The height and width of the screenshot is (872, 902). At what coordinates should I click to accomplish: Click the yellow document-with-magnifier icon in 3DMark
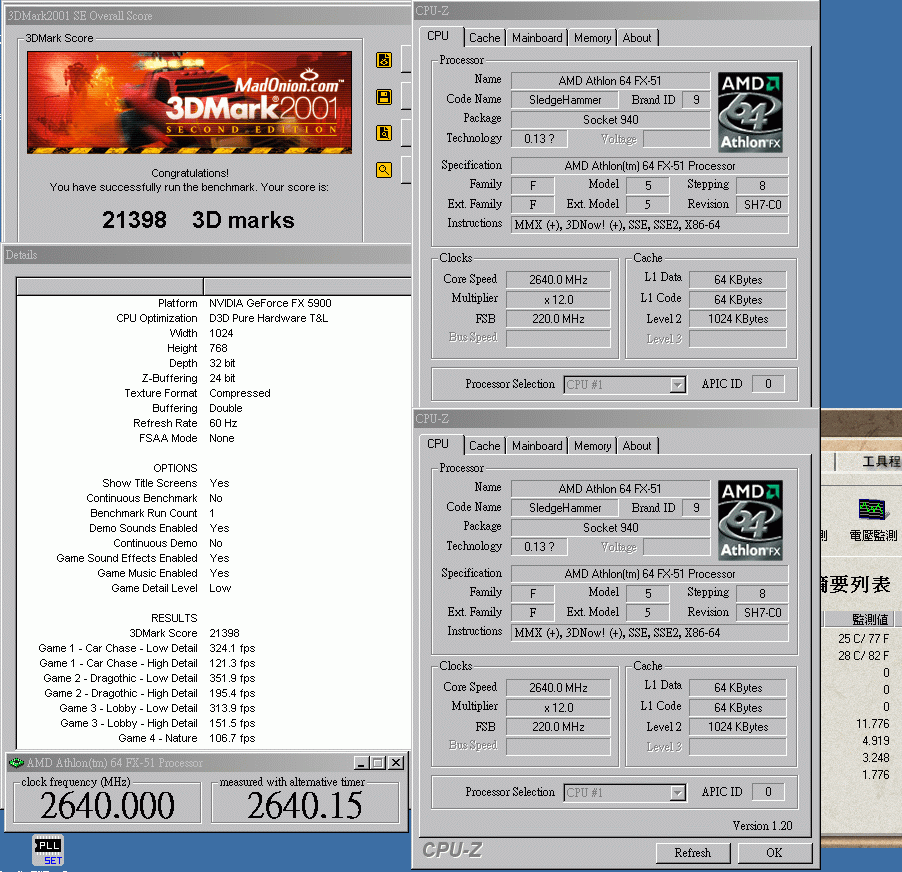[384, 133]
